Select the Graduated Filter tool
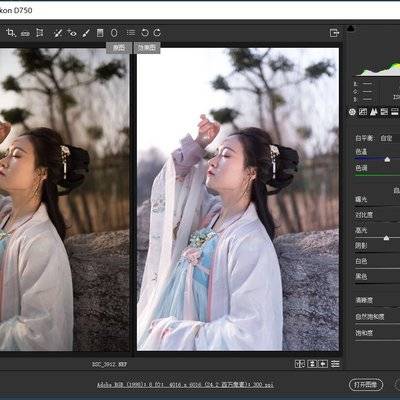 (100, 33)
